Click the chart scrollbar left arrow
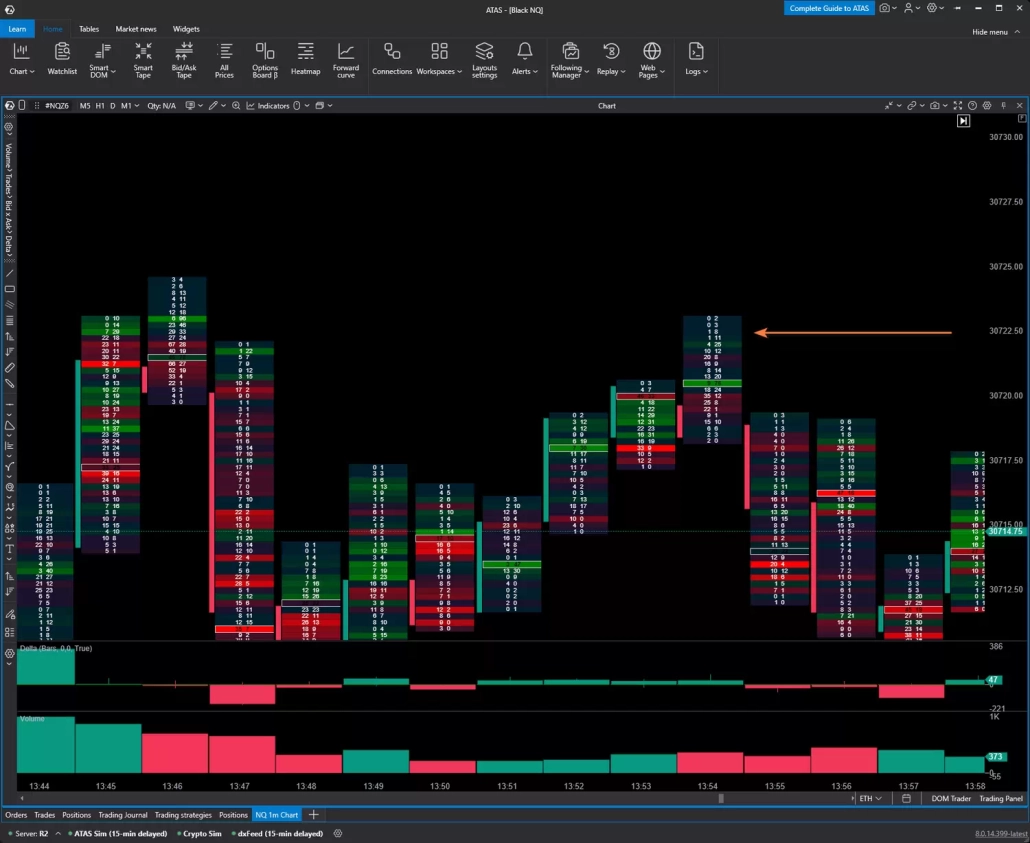This screenshot has width=1030, height=843. point(22,798)
